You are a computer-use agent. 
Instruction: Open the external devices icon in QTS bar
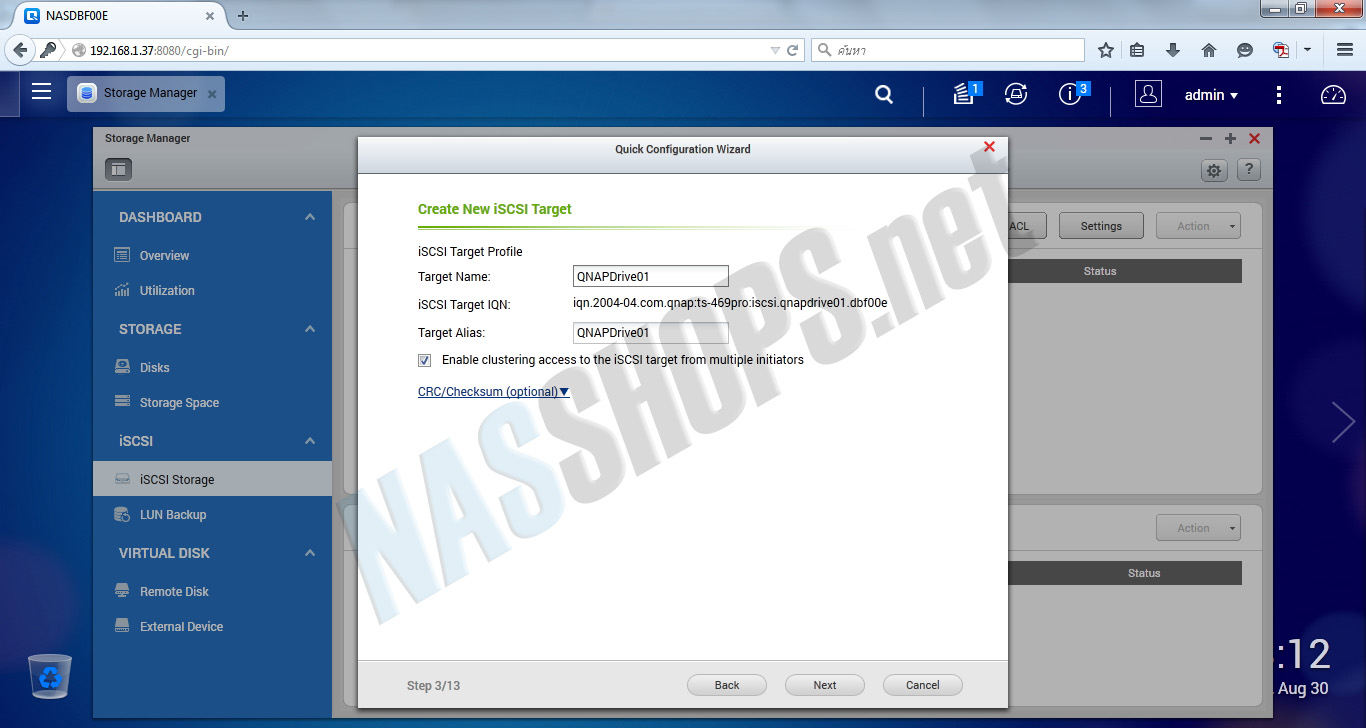coord(1016,94)
